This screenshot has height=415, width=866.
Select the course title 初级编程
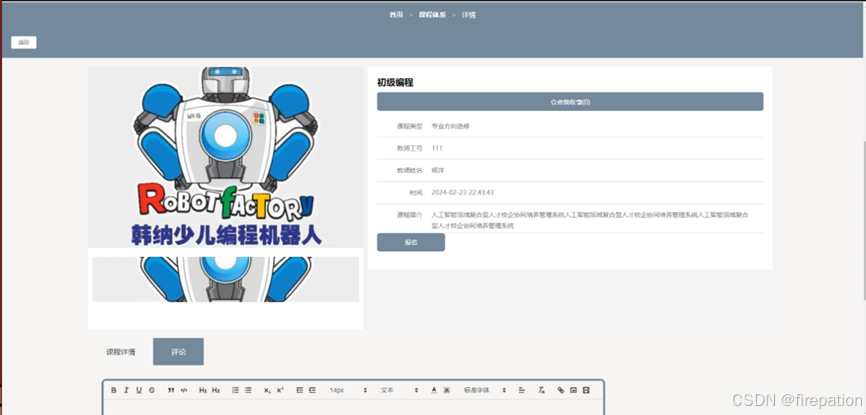point(395,82)
